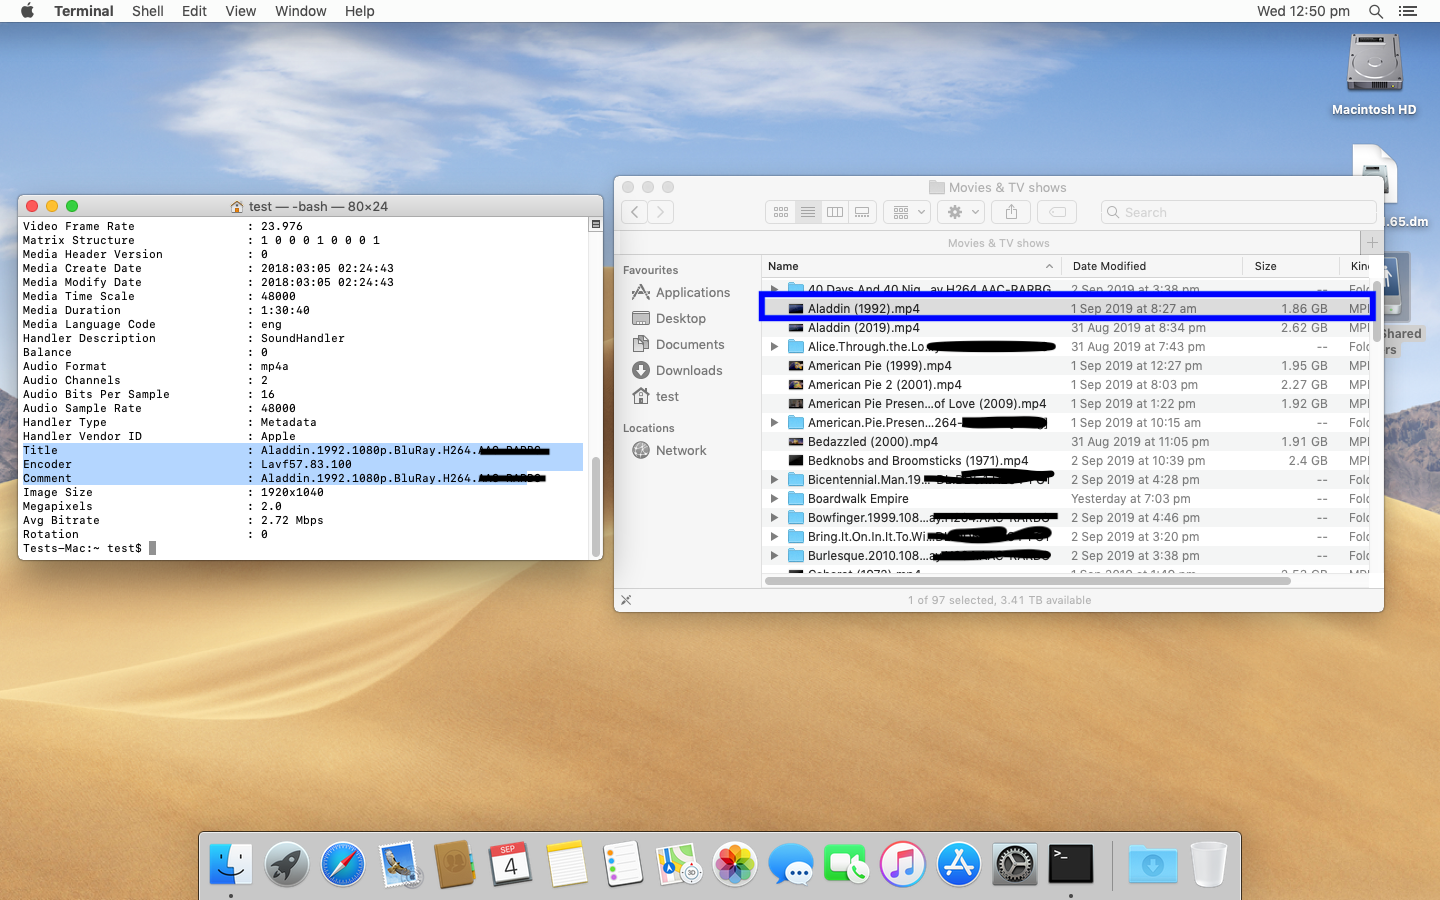Screen dimensions: 1440x900
Task: Open Finder from the Dock
Action: [x=231, y=864]
